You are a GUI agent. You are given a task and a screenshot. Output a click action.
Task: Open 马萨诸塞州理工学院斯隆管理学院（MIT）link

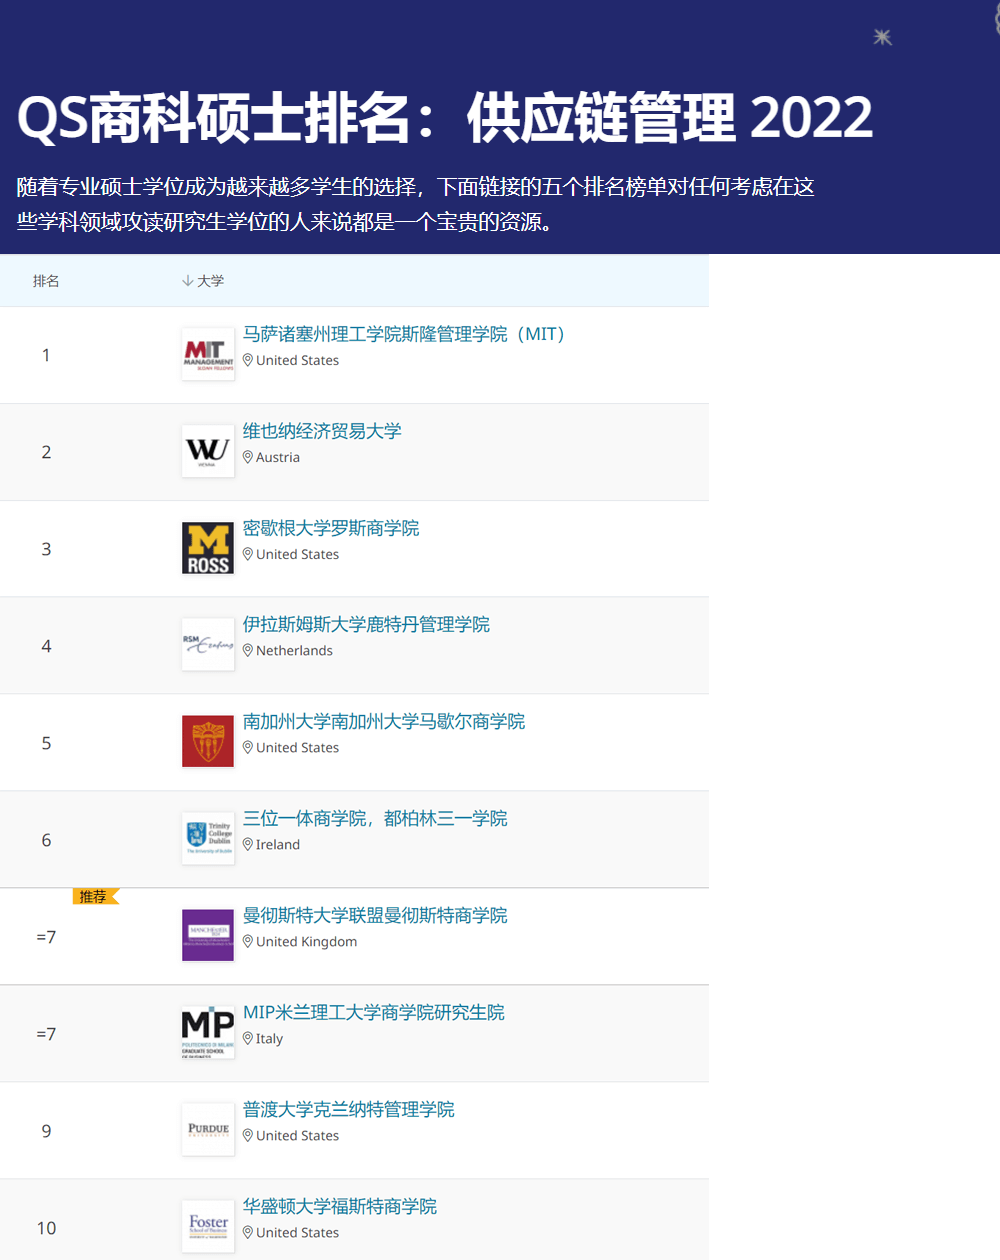409,334
